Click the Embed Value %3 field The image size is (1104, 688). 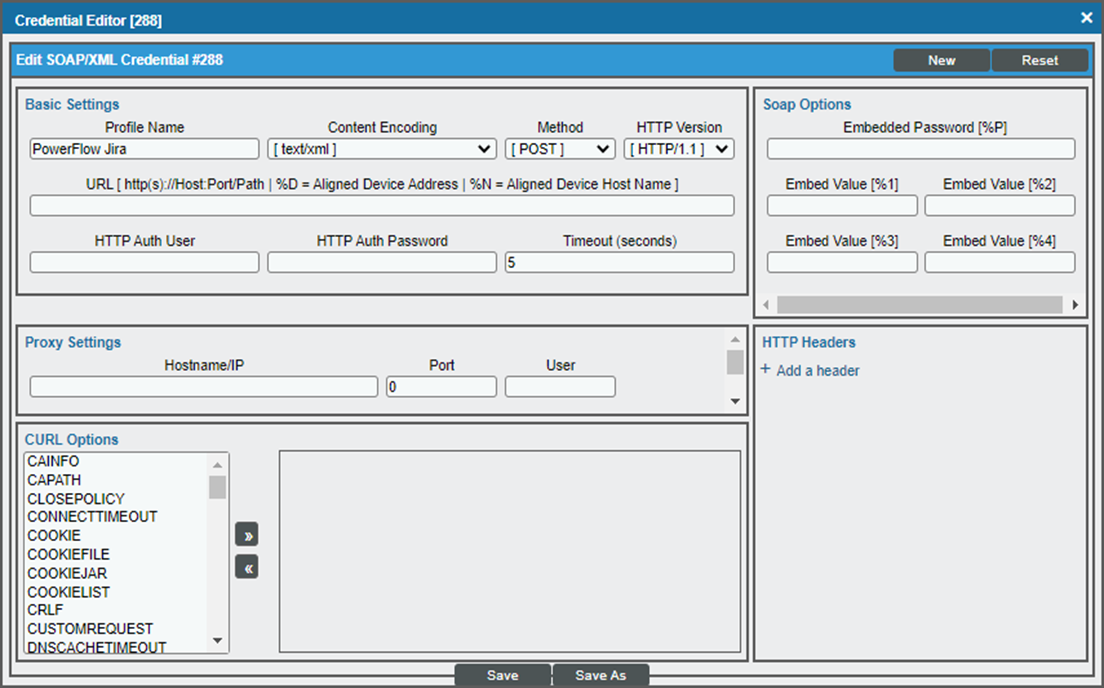coord(842,262)
